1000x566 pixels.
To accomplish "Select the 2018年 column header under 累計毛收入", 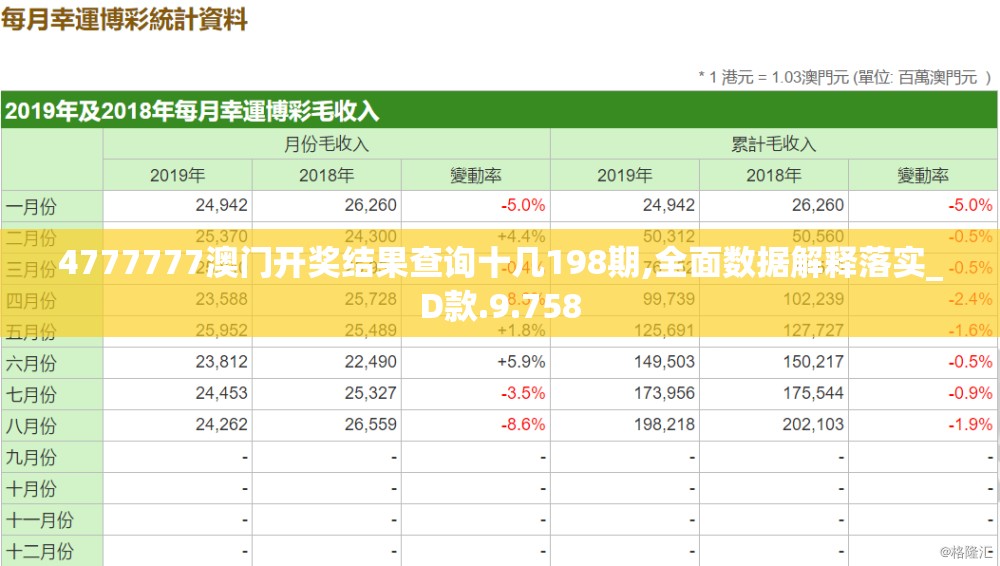I will [x=774, y=175].
